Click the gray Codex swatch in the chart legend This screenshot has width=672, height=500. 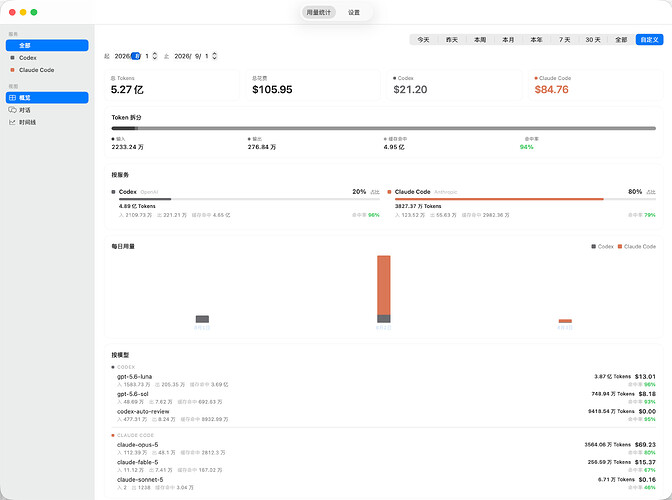[594, 246]
